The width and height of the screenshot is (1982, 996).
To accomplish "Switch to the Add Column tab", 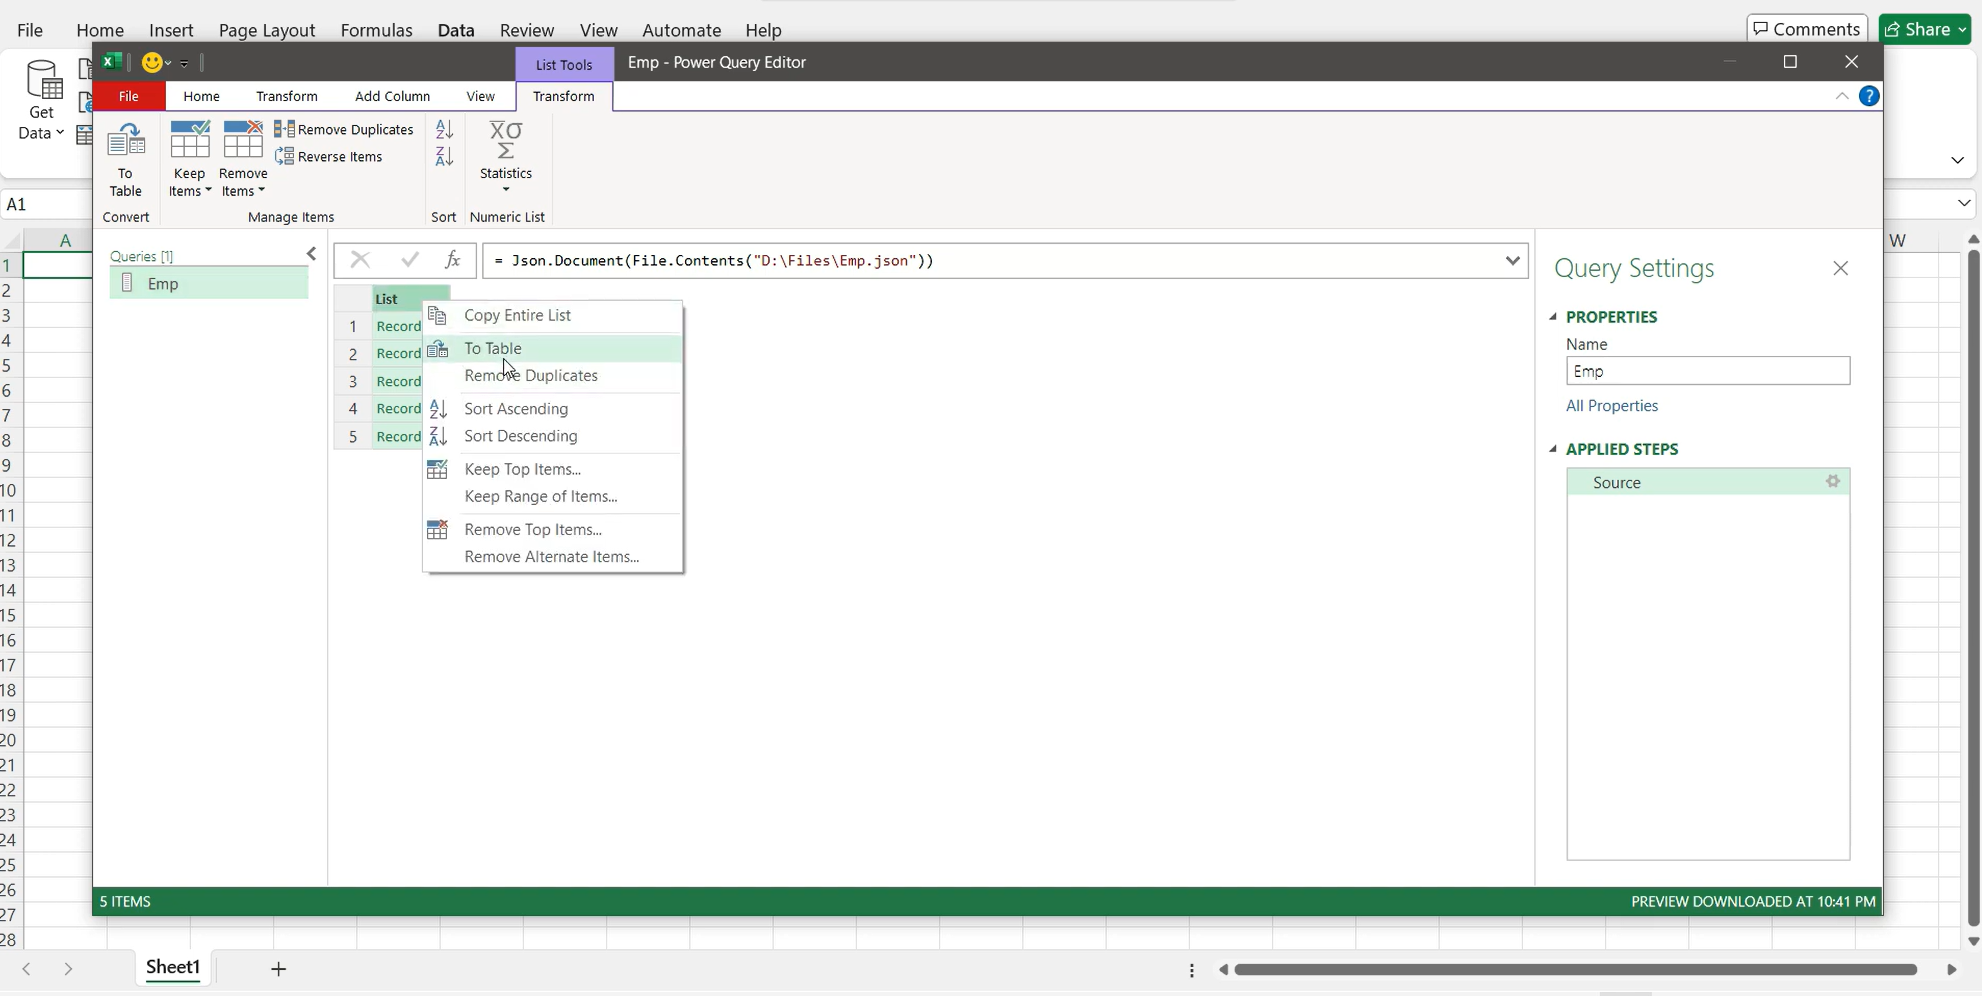I will 392,96.
